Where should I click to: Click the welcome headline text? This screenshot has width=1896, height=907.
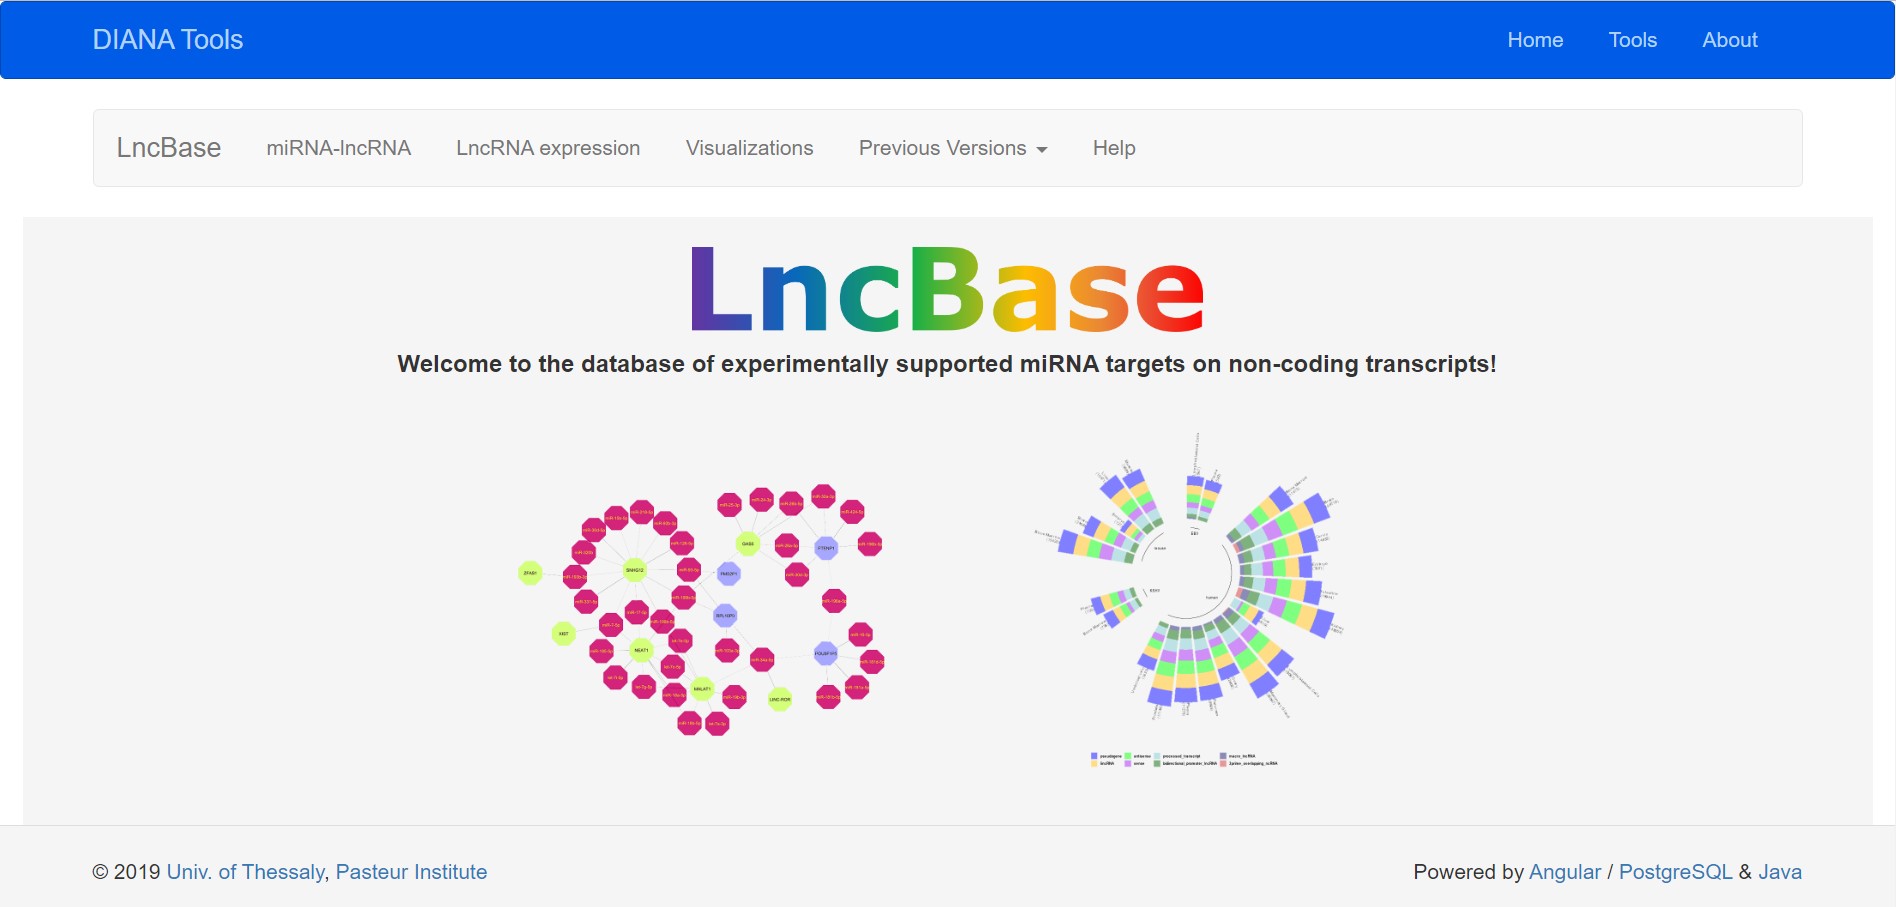pyautogui.click(x=947, y=364)
